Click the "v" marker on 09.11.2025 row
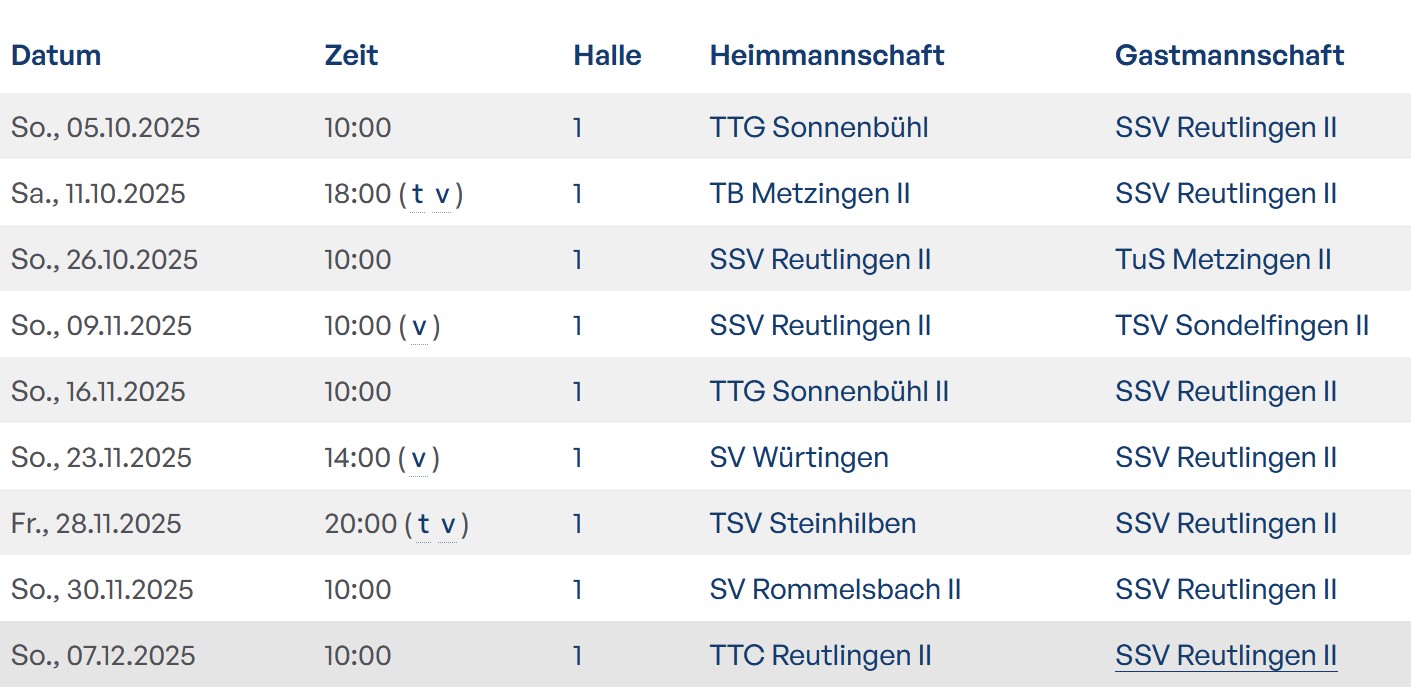The width and height of the screenshot is (1411, 689). pyautogui.click(x=419, y=326)
